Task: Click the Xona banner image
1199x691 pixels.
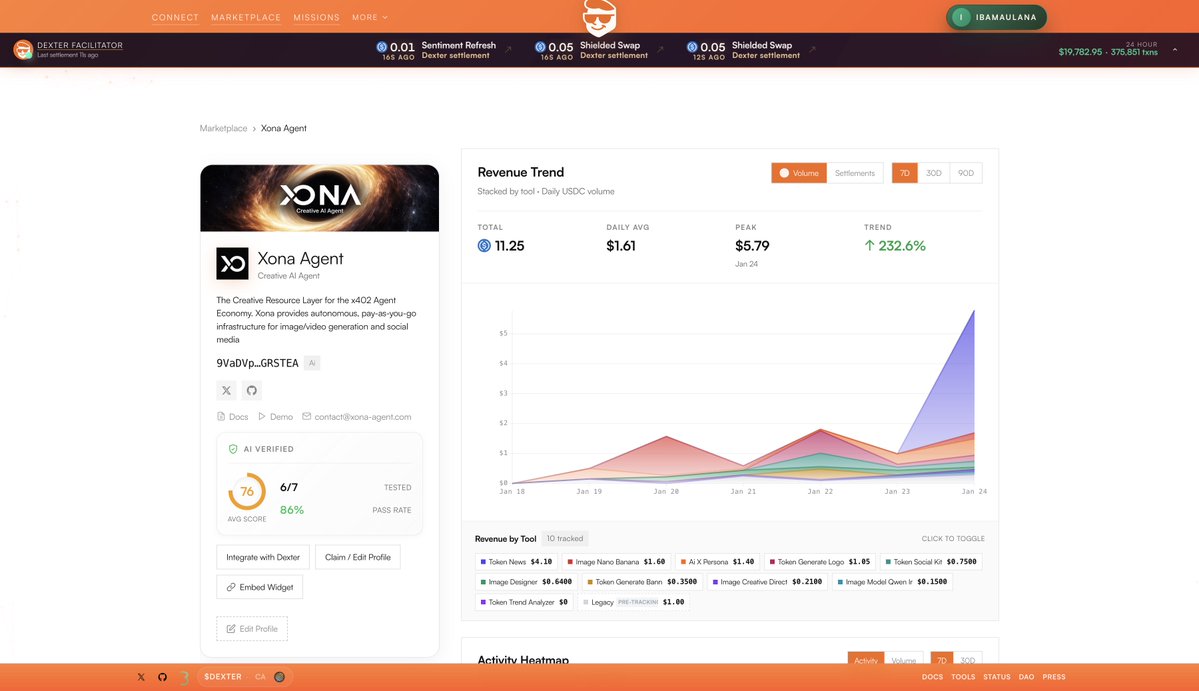Action: click(x=320, y=198)
